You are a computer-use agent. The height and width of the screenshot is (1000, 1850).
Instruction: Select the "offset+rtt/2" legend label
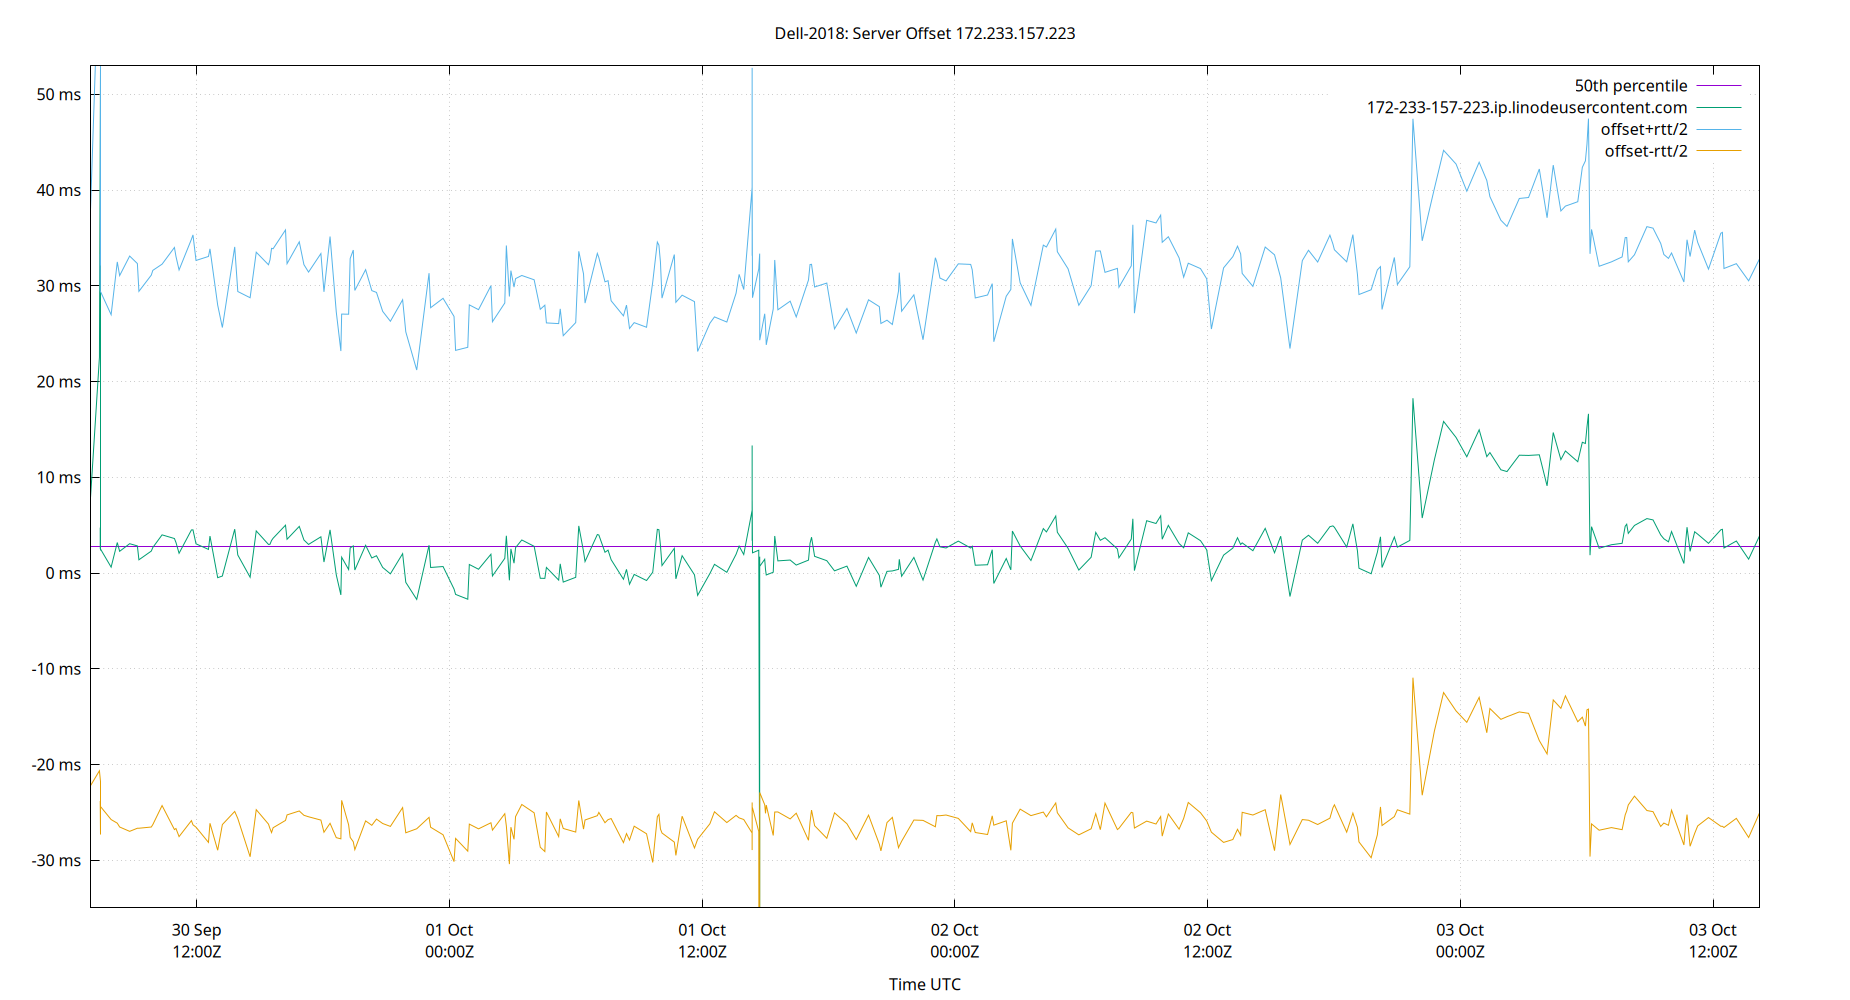[1644, 130]
